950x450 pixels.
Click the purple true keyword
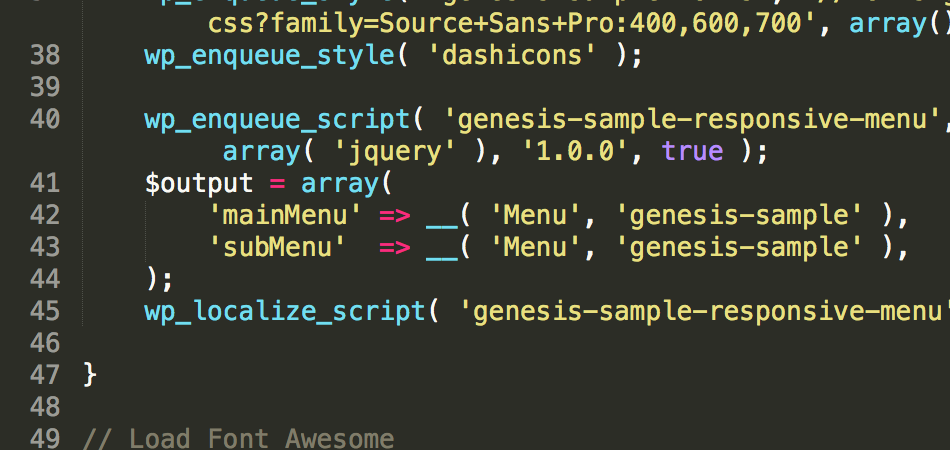(x=693, y=152)
